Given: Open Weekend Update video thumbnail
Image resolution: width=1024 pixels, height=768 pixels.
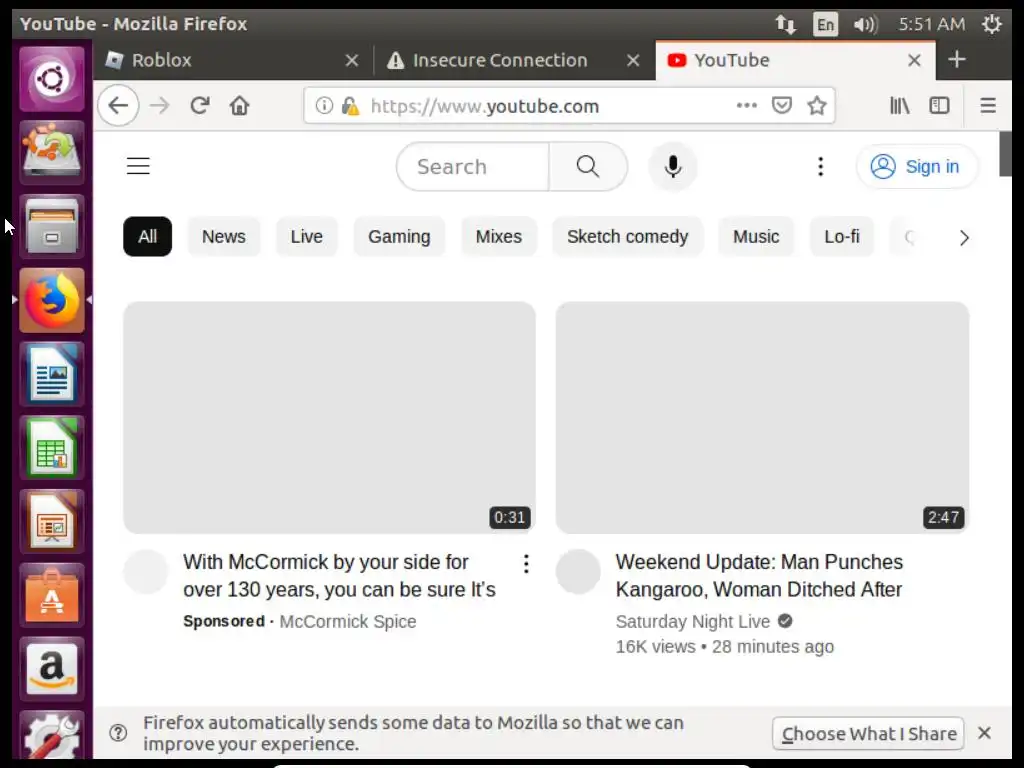Looking at the screenshot, I should coord(762,417).
